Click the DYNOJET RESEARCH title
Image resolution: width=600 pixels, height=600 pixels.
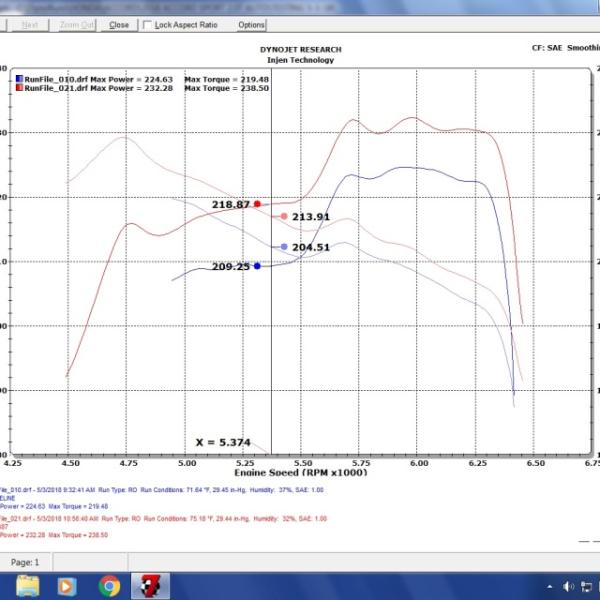pos(300,49)
